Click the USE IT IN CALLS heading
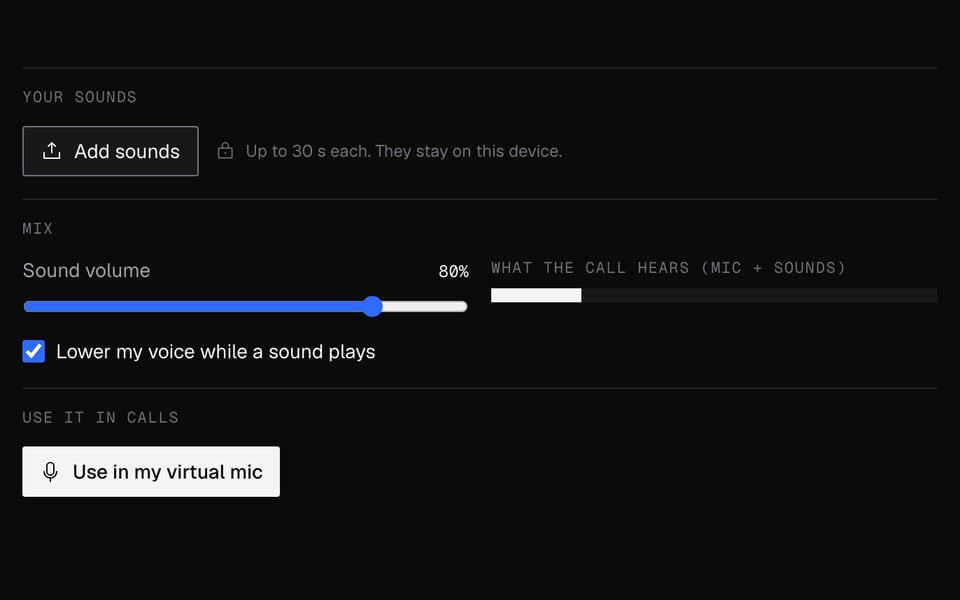 click(100, 418)
